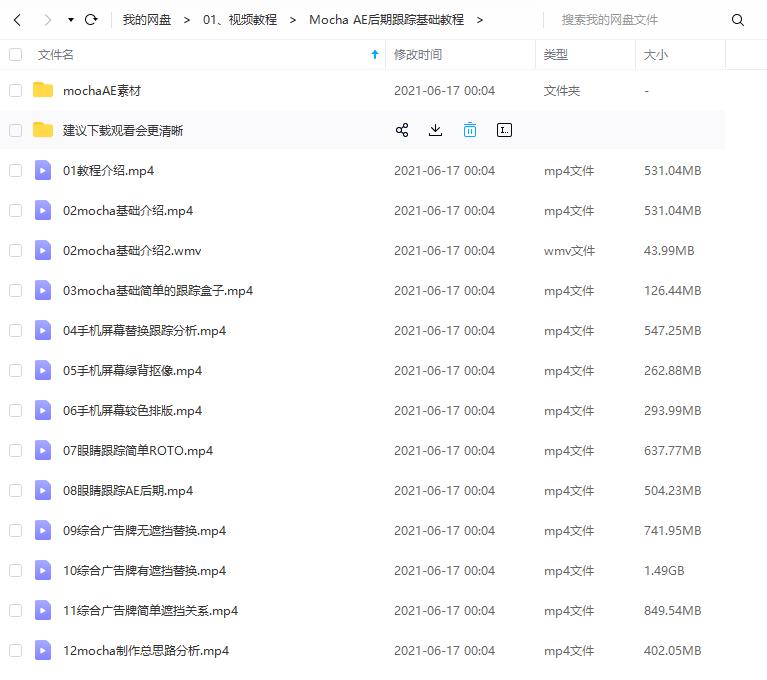Expand the chevron after 我的网盘 breadcrumb
Image resolution: width=767 pixels, height=680 pixels.
(187, 20)
